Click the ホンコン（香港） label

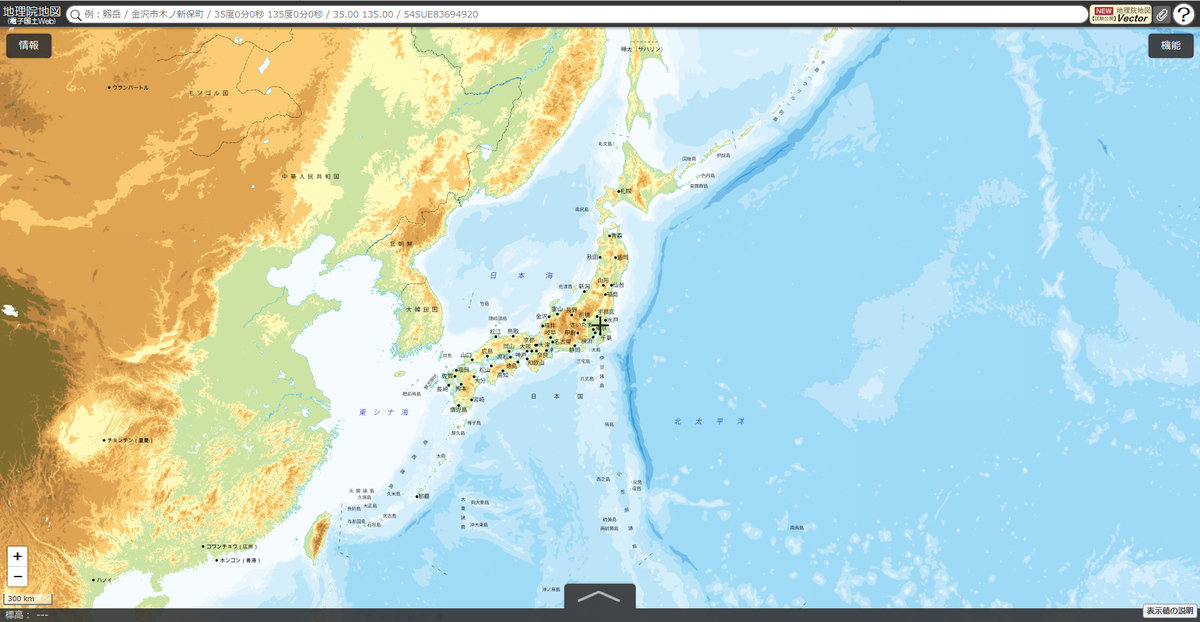tap(238, 560)
